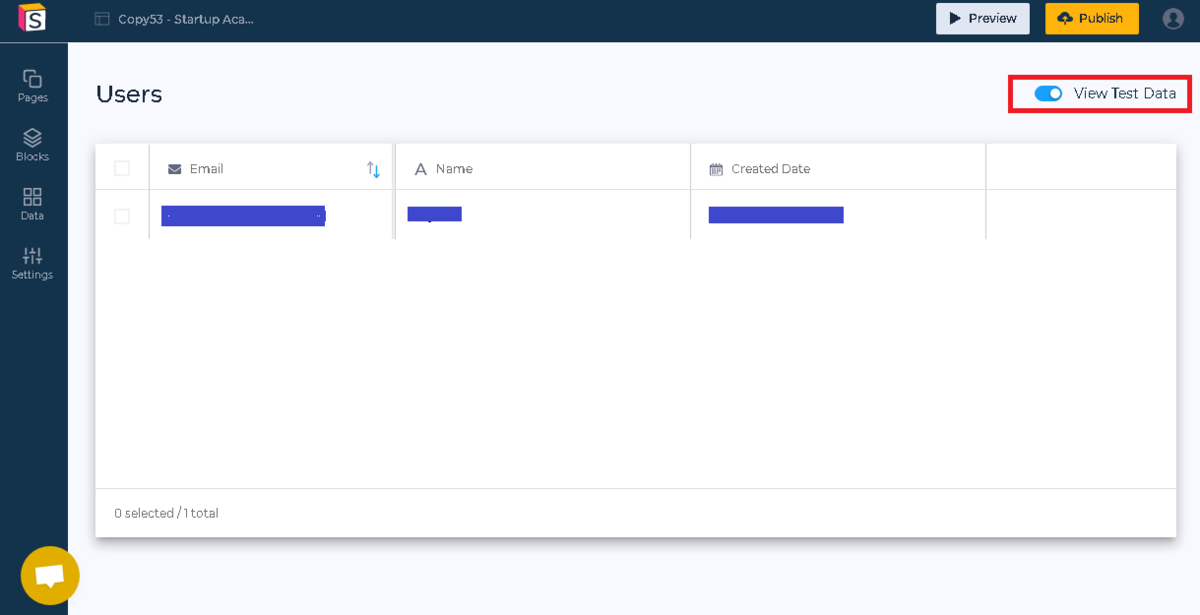The width and height of the screenshot is (1200, 615).
Task: Click the Users page heading
Action: pos(129,94)
